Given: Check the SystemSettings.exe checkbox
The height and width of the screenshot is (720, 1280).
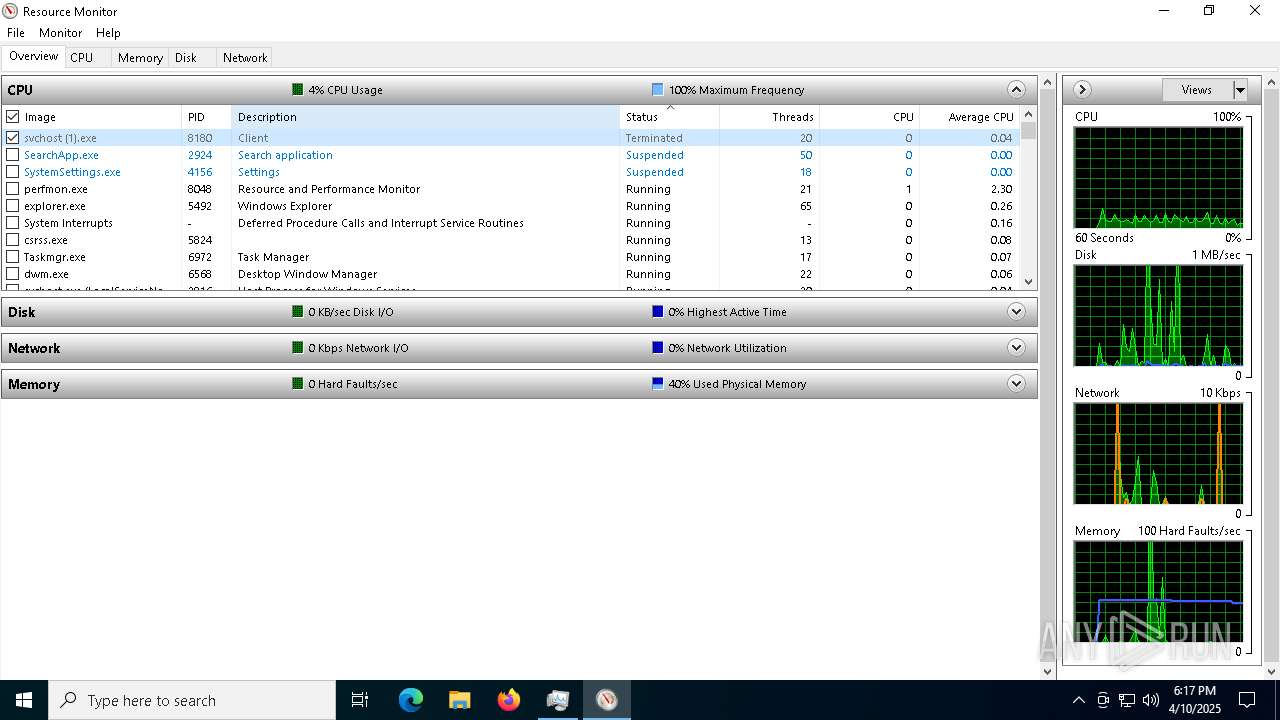Looking at the screenshot, I should pos(13,172).
